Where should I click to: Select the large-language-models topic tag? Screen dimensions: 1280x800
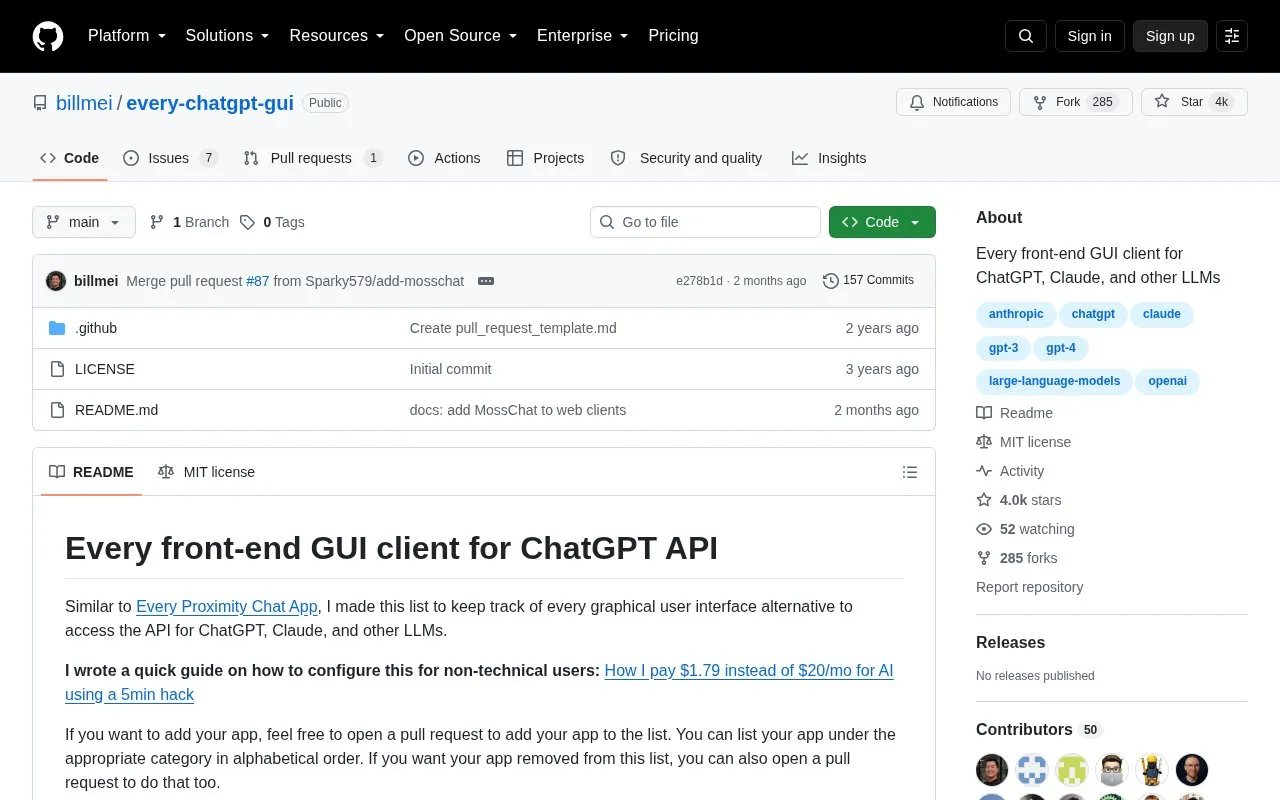[x=1054, y=381]
